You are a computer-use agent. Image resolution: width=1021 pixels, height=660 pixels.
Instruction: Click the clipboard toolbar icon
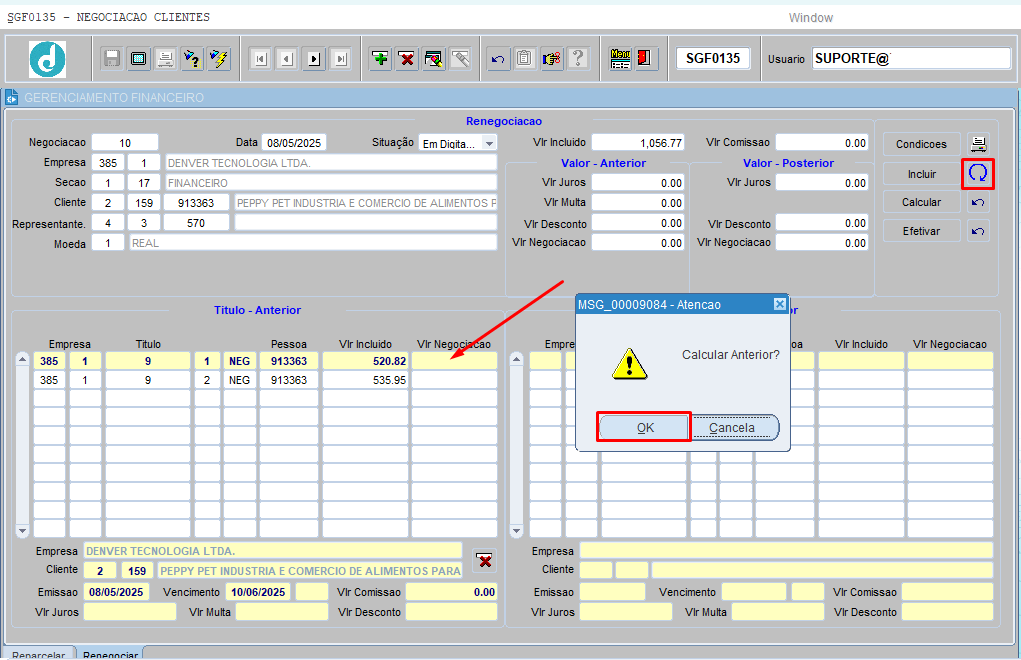click(x=525, y=59)
